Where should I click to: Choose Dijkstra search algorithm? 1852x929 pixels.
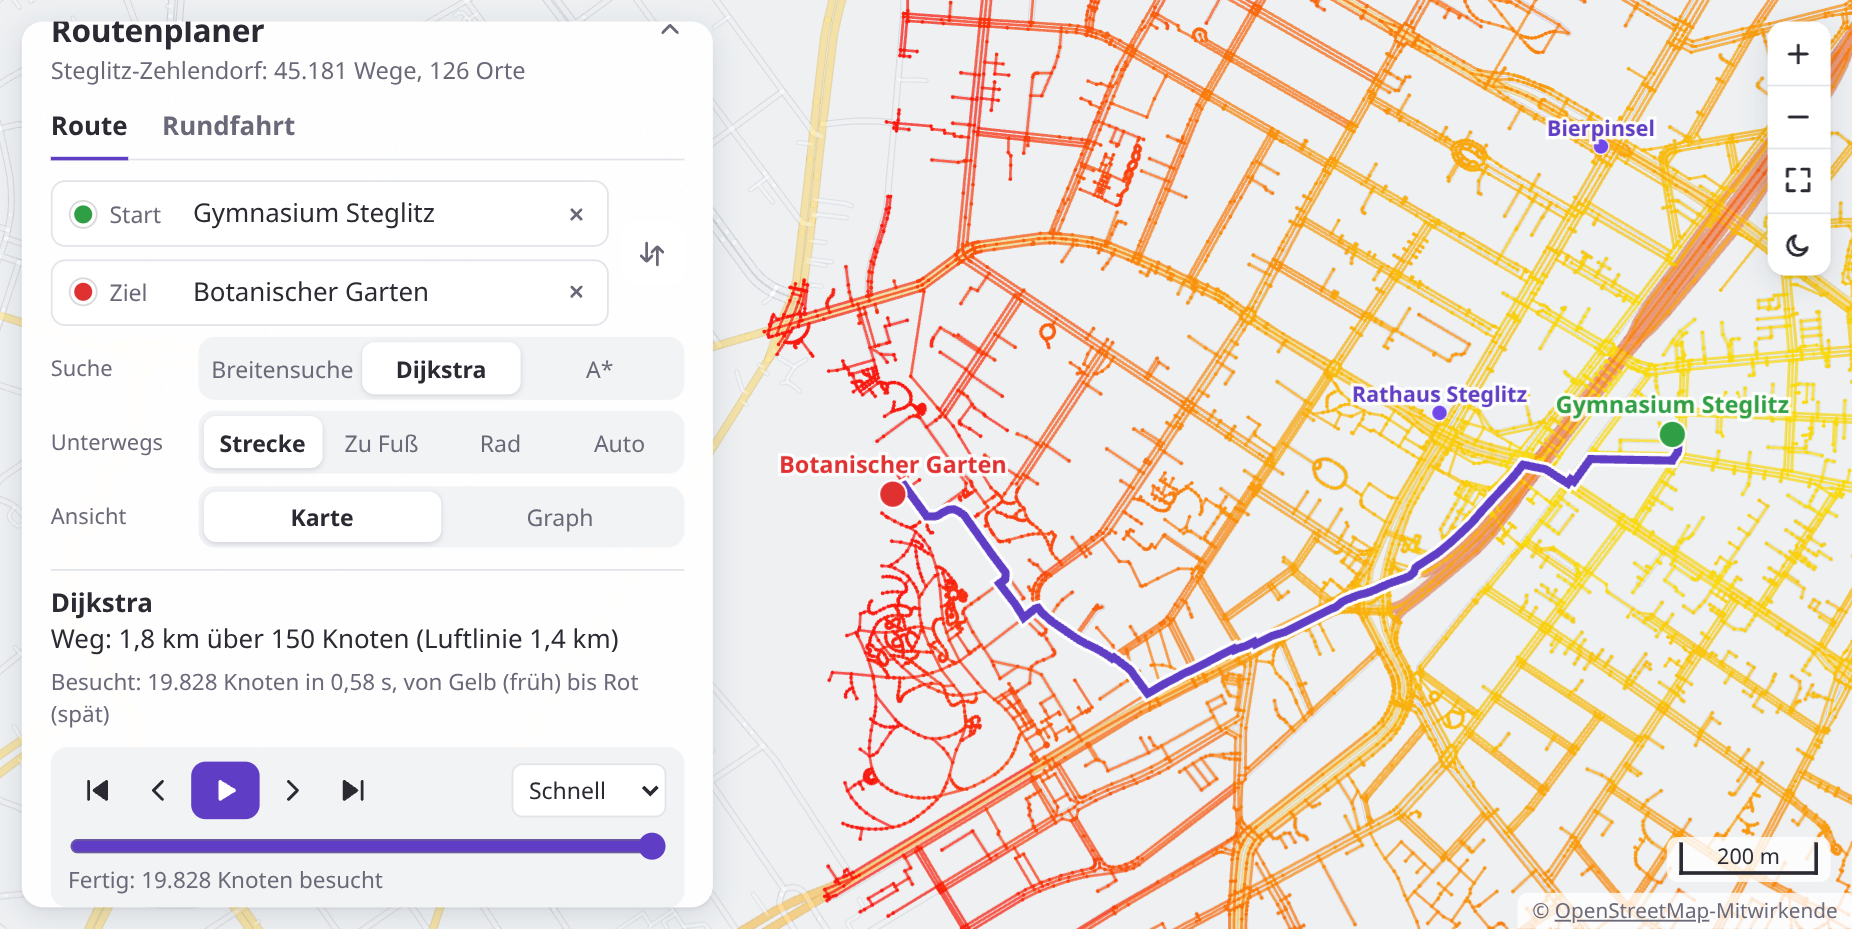coord(441,370)
